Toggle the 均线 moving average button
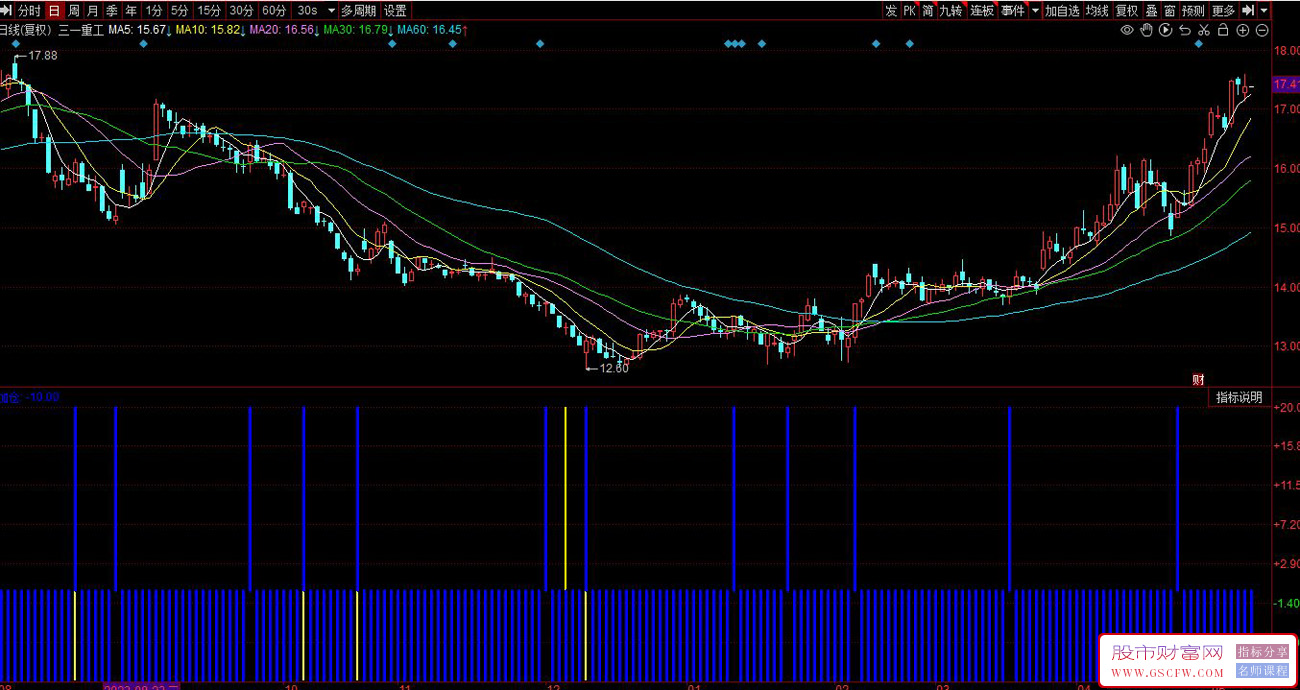Screen dimensions: 1300x690 1097,10
